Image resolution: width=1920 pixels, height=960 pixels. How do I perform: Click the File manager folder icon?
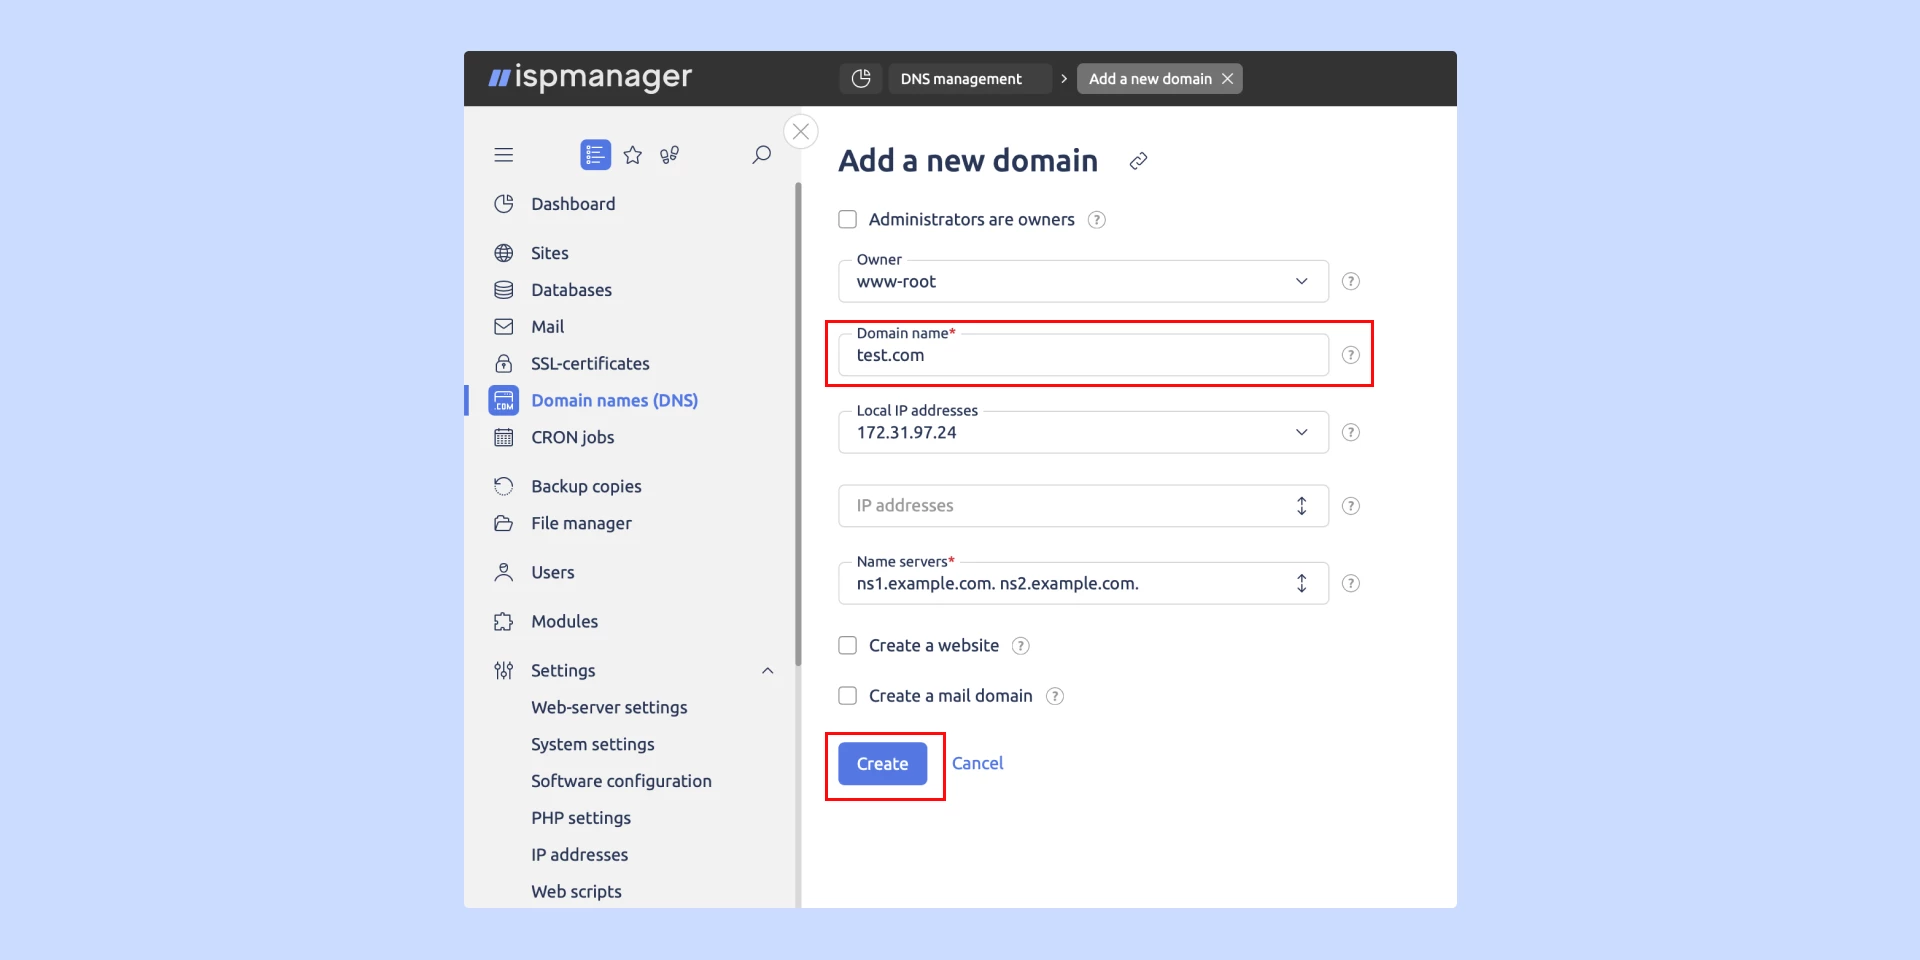click(504, 523)
